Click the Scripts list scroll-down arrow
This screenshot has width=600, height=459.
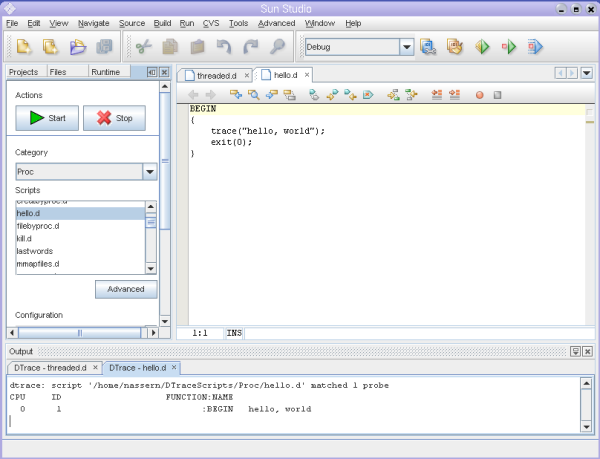(x=151, y=269)
